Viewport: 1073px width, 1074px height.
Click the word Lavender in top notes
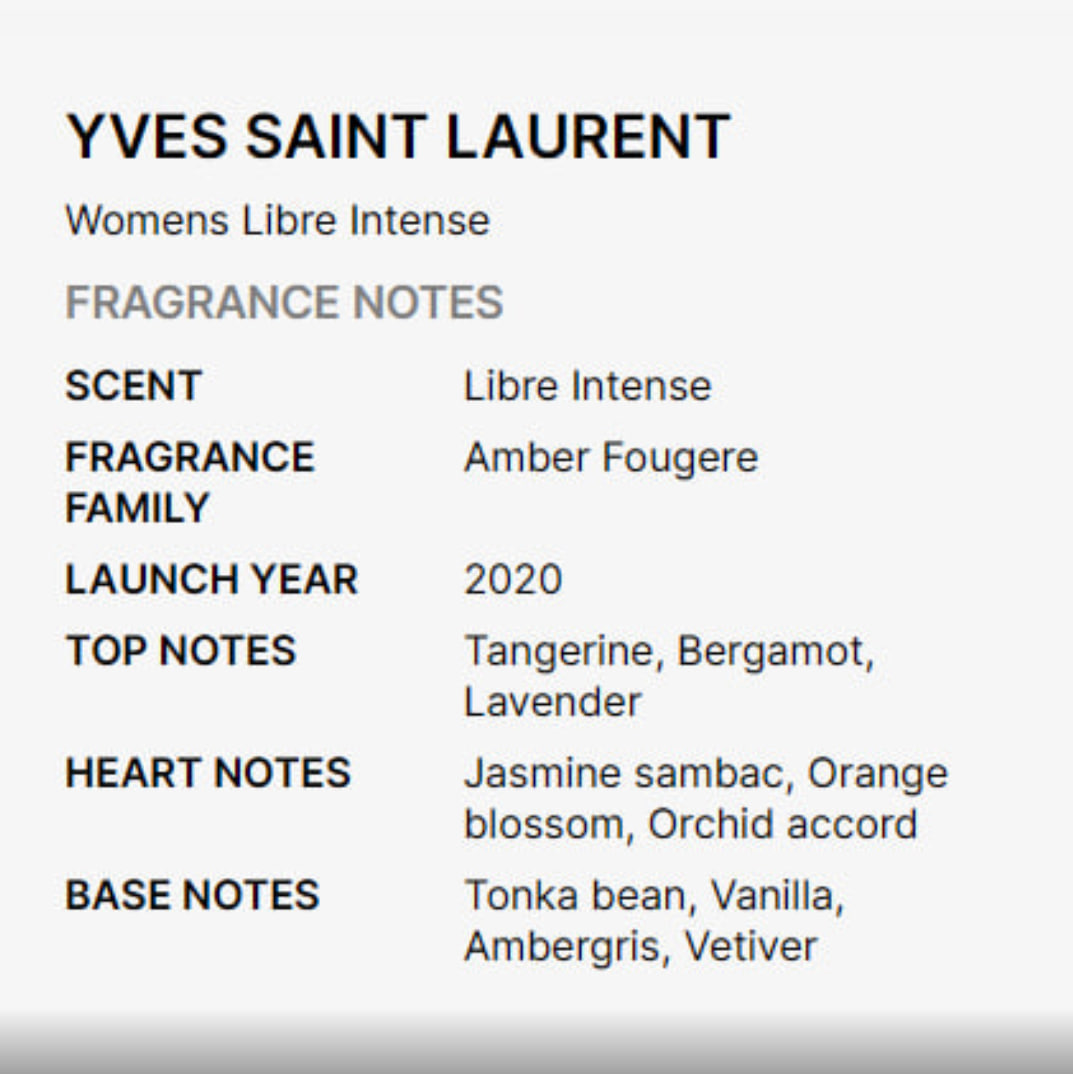(x=552, y=702)
